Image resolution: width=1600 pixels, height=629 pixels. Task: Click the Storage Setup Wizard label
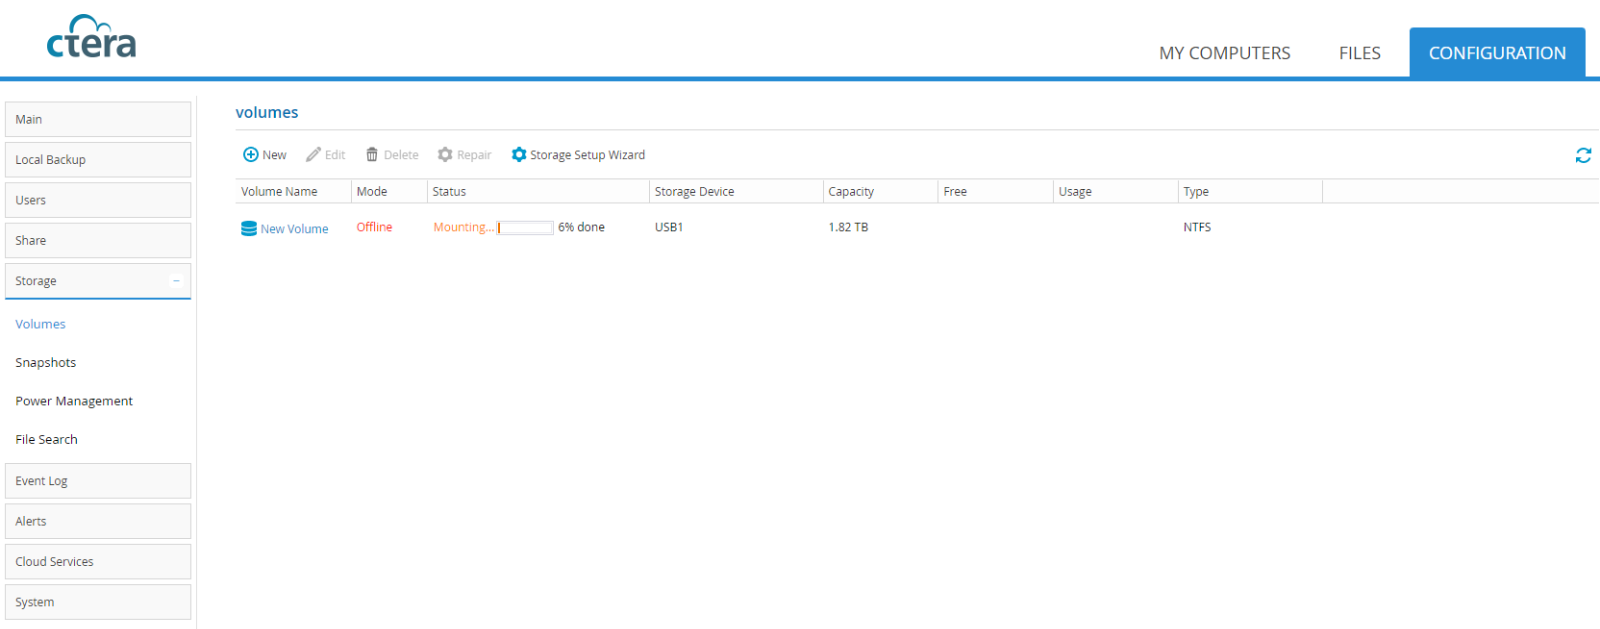point(587,155)
